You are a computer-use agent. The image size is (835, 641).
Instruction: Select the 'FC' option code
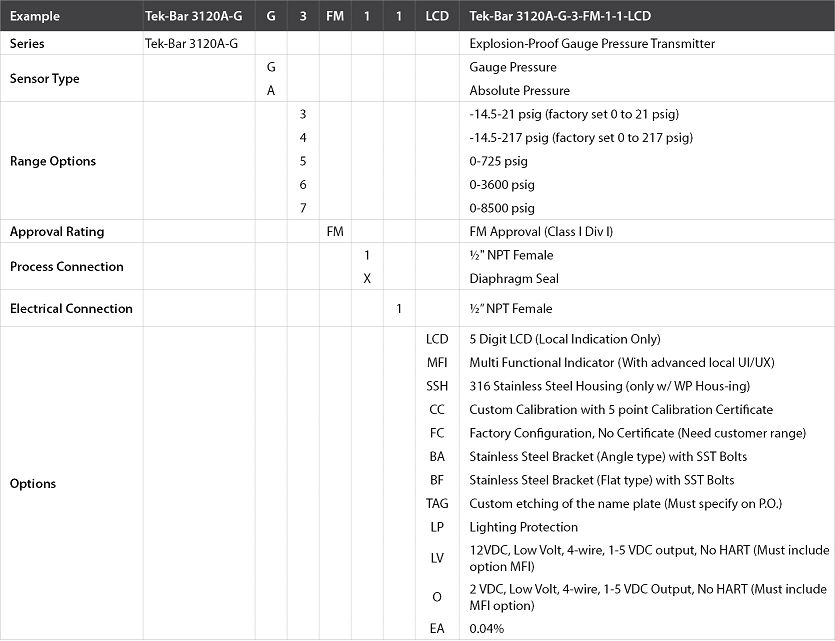437,433
